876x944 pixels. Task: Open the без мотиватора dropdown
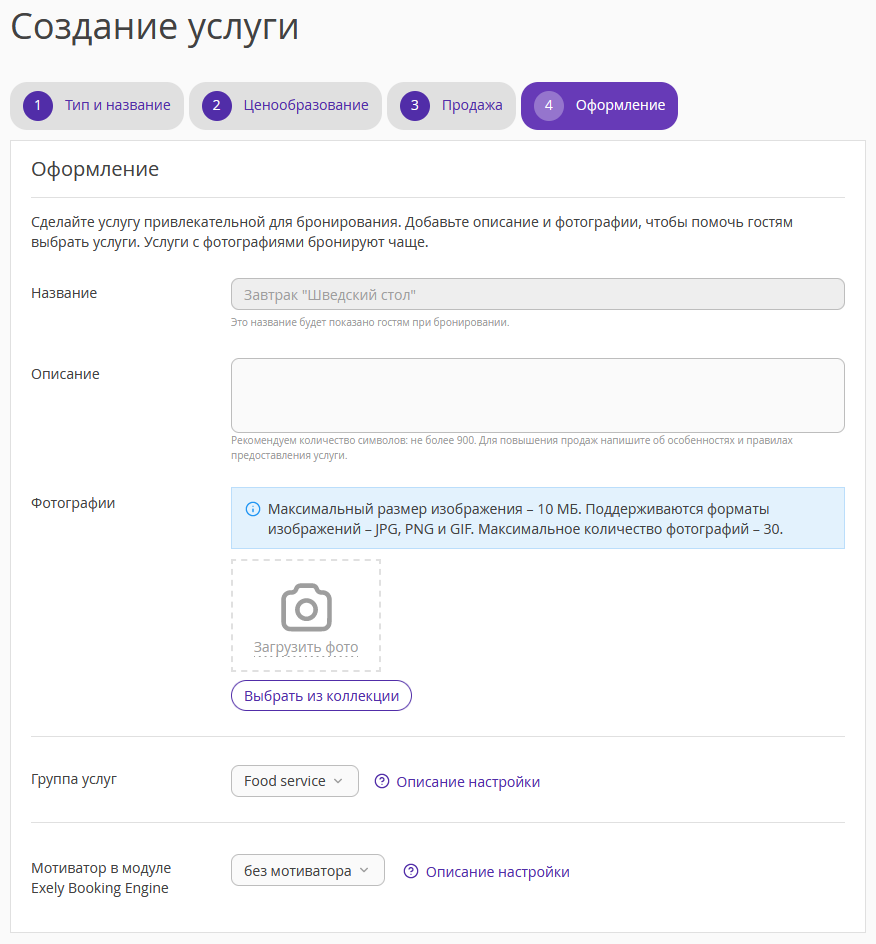(x=308, y=870)
